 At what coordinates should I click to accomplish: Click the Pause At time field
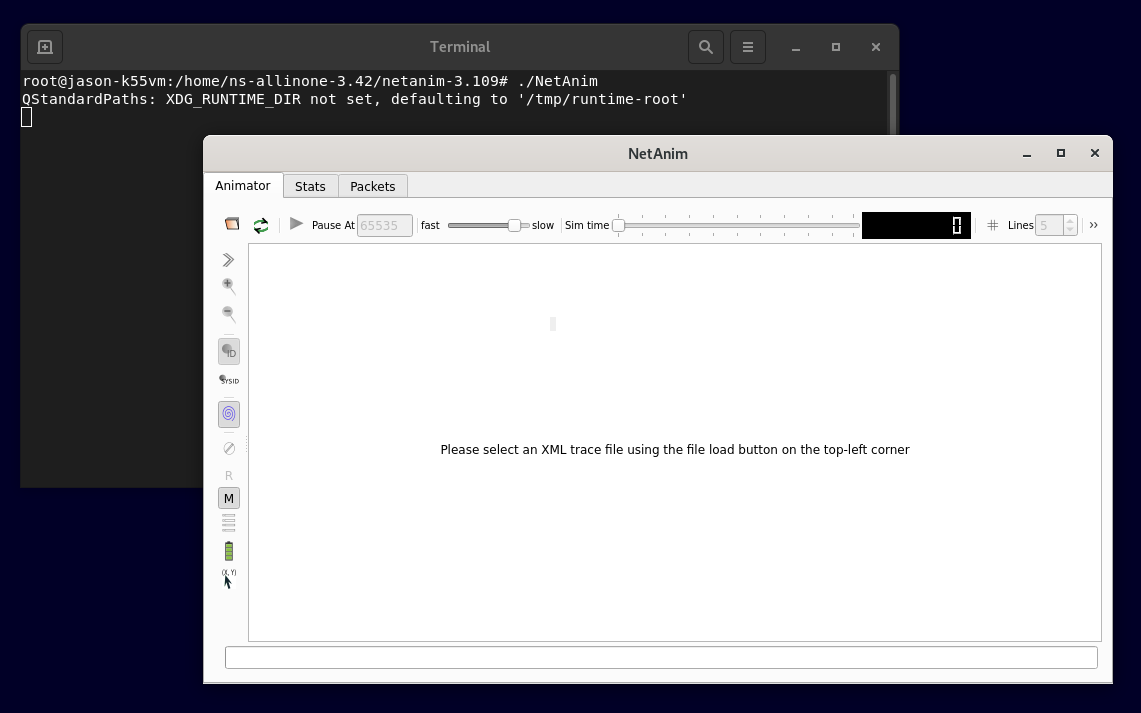pos(384,226)
